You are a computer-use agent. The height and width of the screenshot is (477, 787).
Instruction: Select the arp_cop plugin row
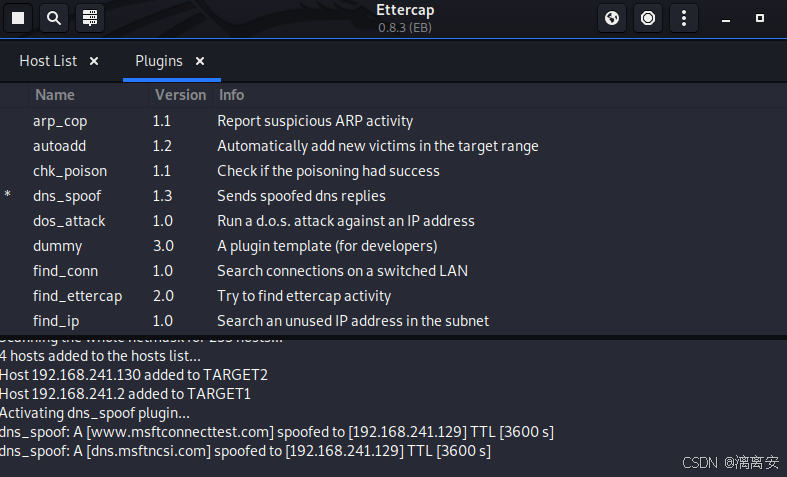click(x=394, y=121)
